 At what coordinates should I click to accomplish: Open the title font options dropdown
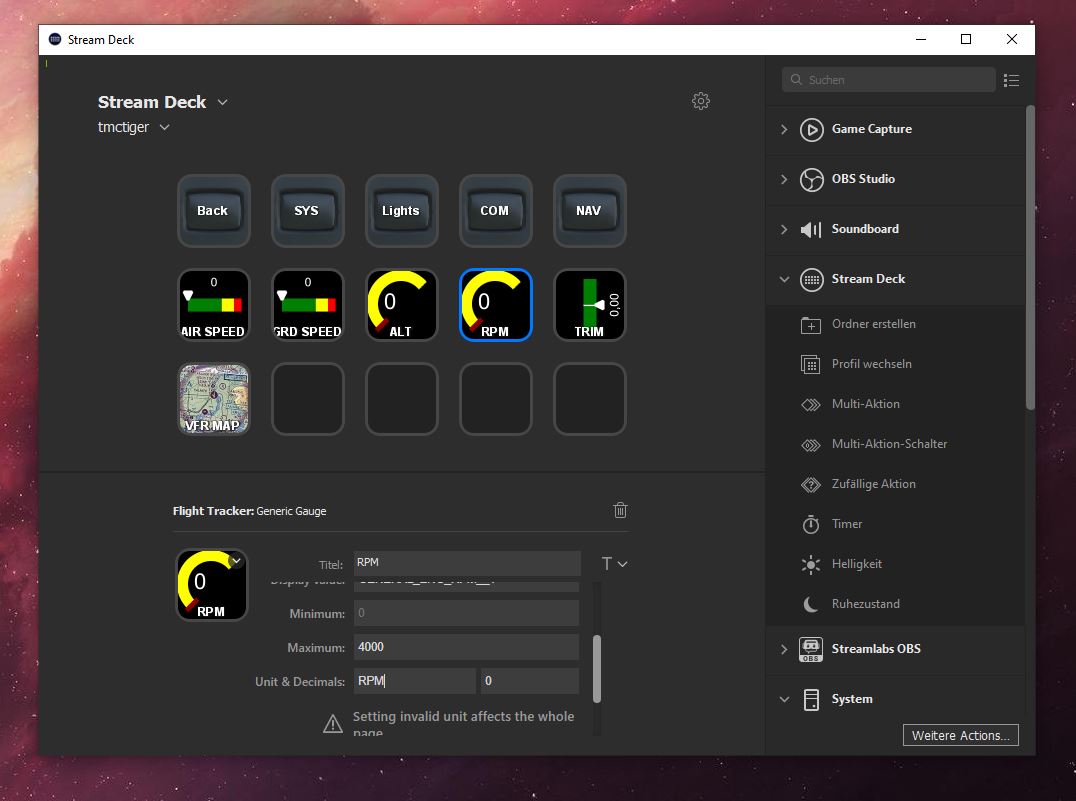[x=614, y=564]
